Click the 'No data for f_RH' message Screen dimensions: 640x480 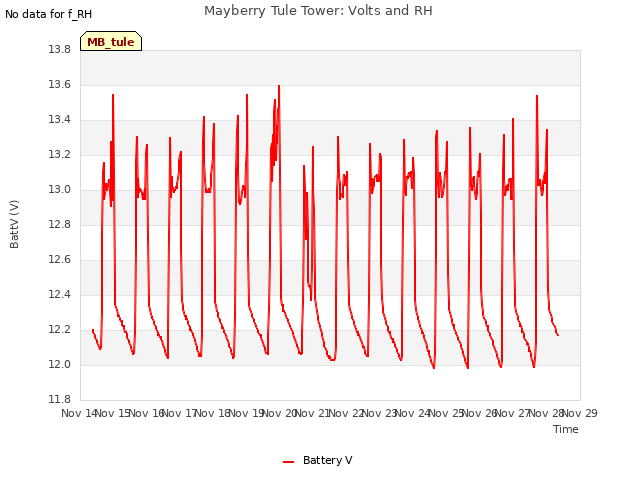coord(49,14)
